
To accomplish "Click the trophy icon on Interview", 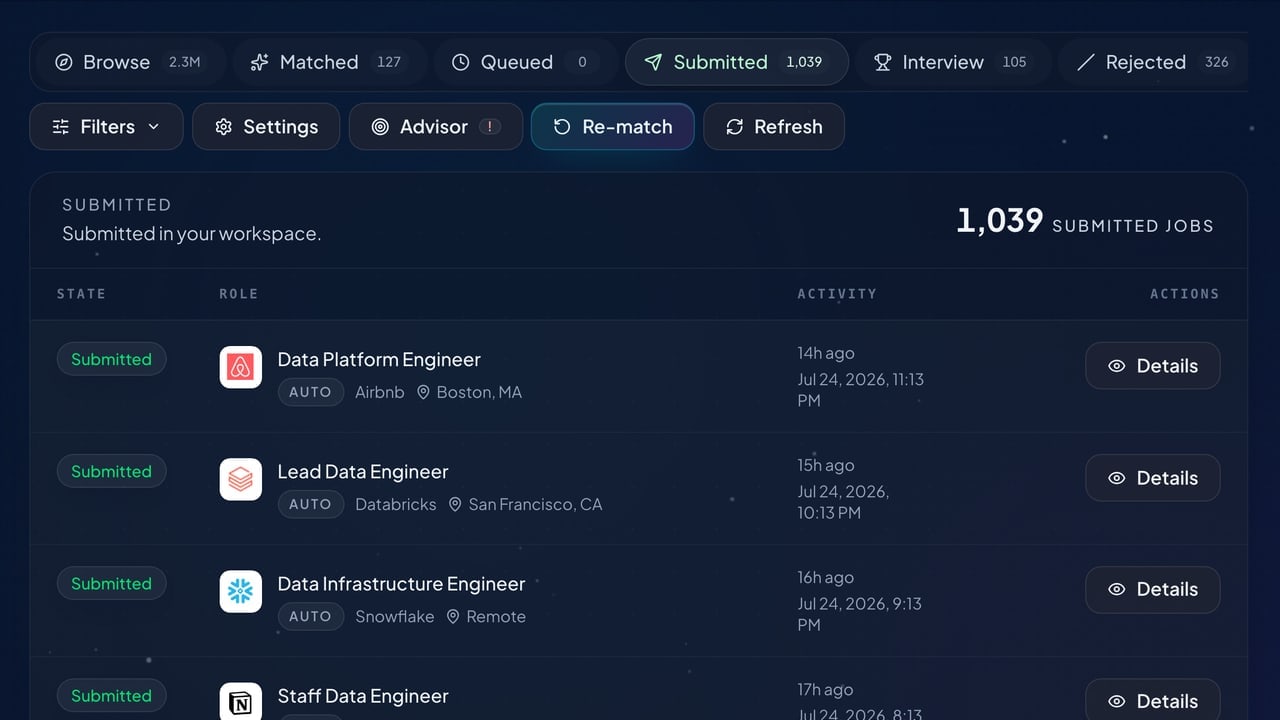I will click(883, 62).
